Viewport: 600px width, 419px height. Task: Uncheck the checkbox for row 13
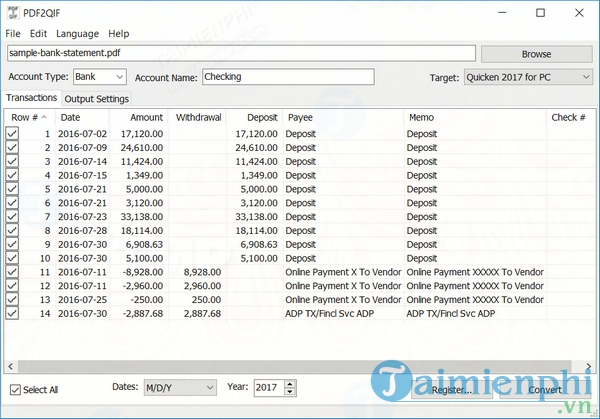tap(12, 299)
